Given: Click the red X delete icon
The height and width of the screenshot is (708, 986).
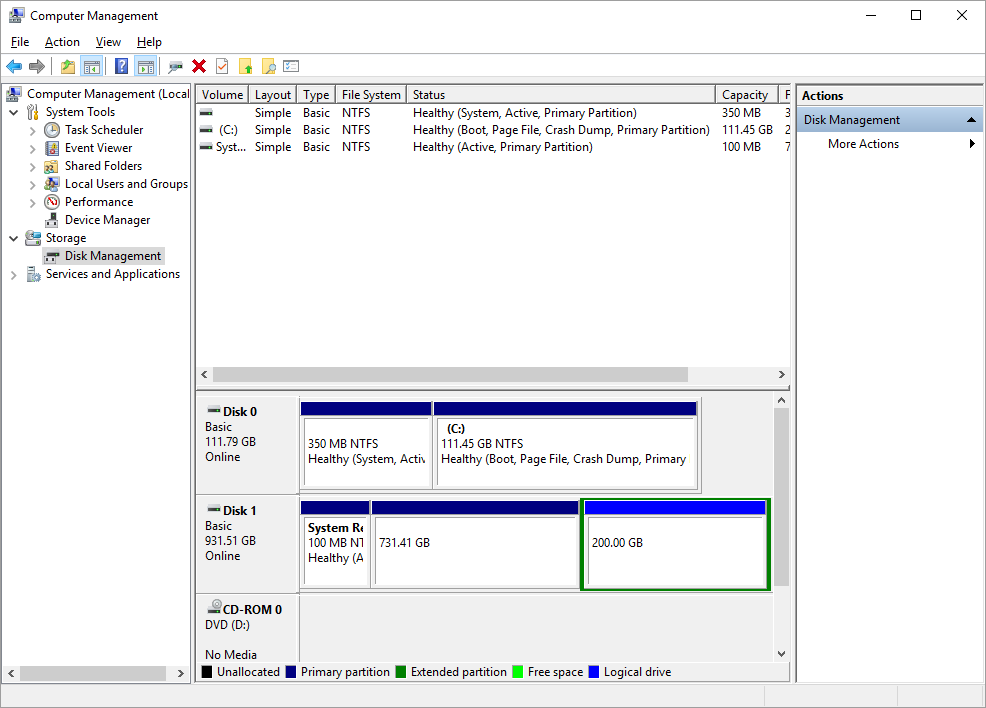Looking at the screenshot, I should coord(199,66).
